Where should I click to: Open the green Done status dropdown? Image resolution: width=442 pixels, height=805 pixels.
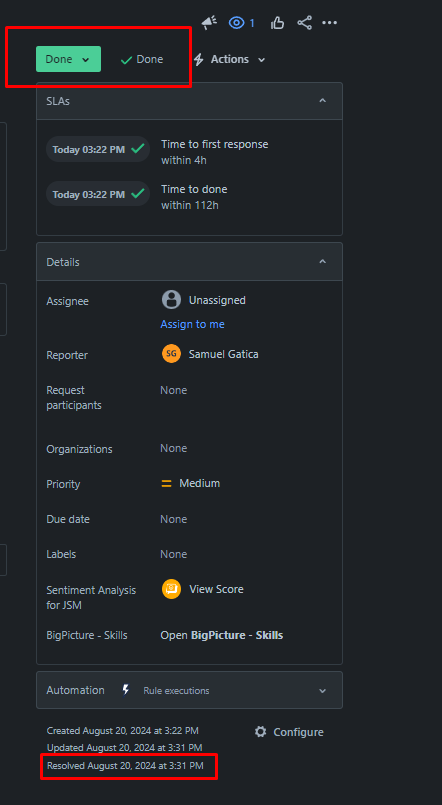click(68, 59)
